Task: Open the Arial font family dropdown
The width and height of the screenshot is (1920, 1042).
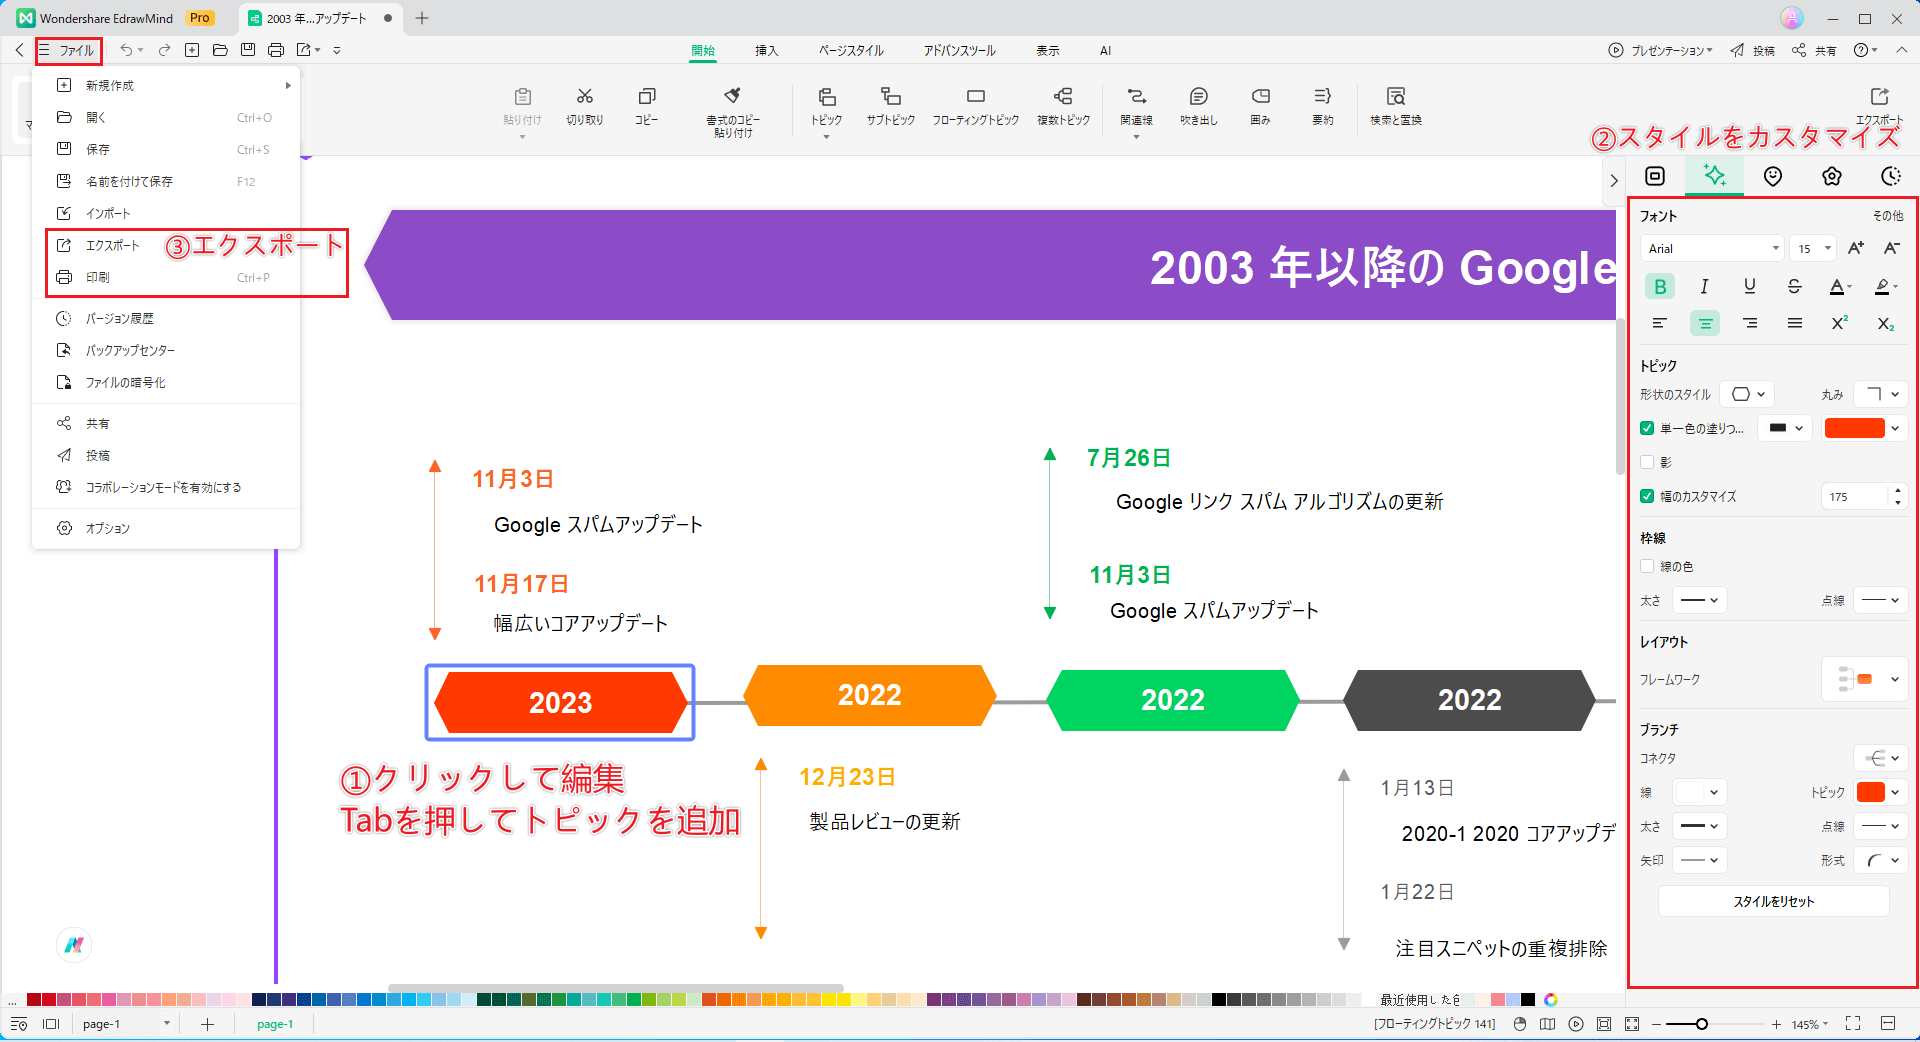Action: [x=1712, y=248]
